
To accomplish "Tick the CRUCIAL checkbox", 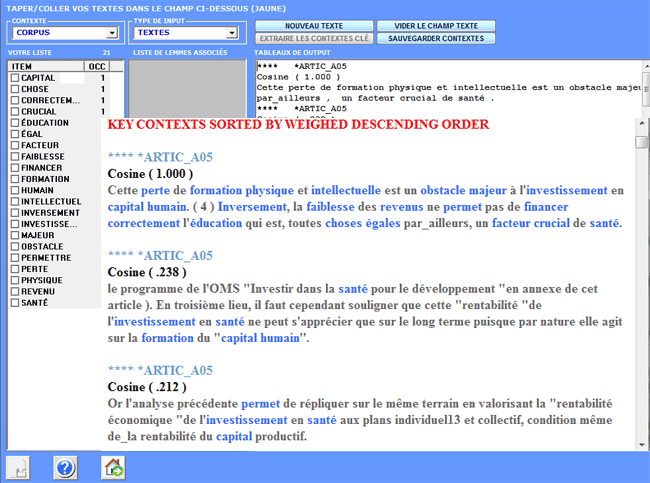I will [x=15, y=112].
